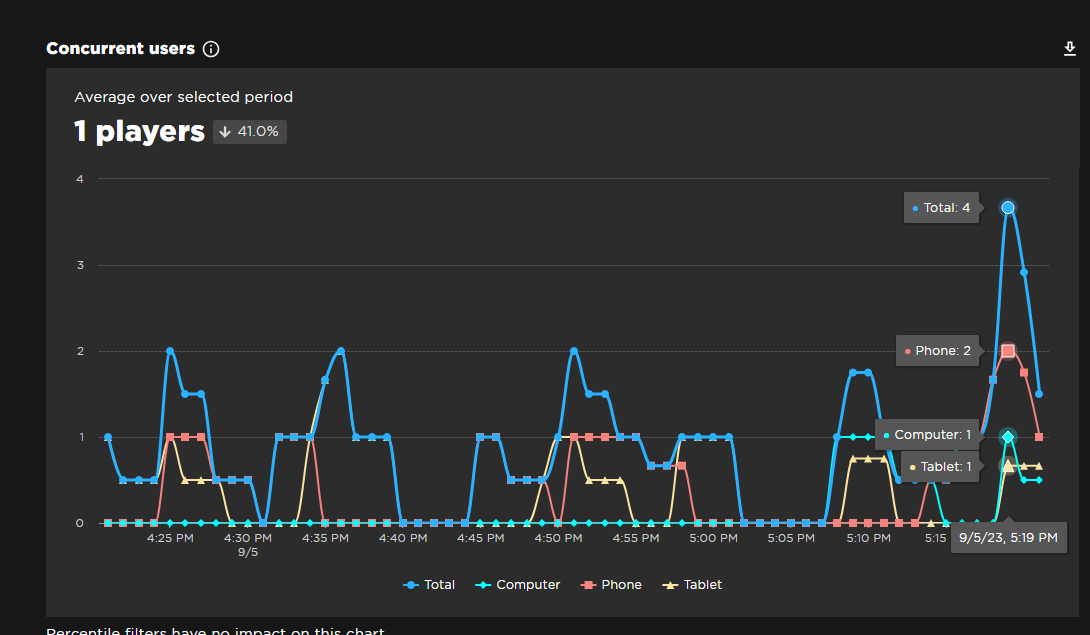1090x635 pixels.
Task: Click the 9/5 date label below the axis
Action: click(249, 550)
